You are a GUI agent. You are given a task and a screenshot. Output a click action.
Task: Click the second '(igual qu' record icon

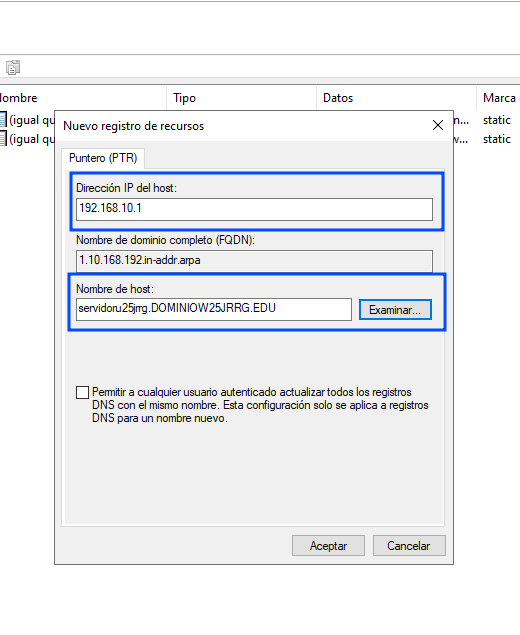point(3,139)
